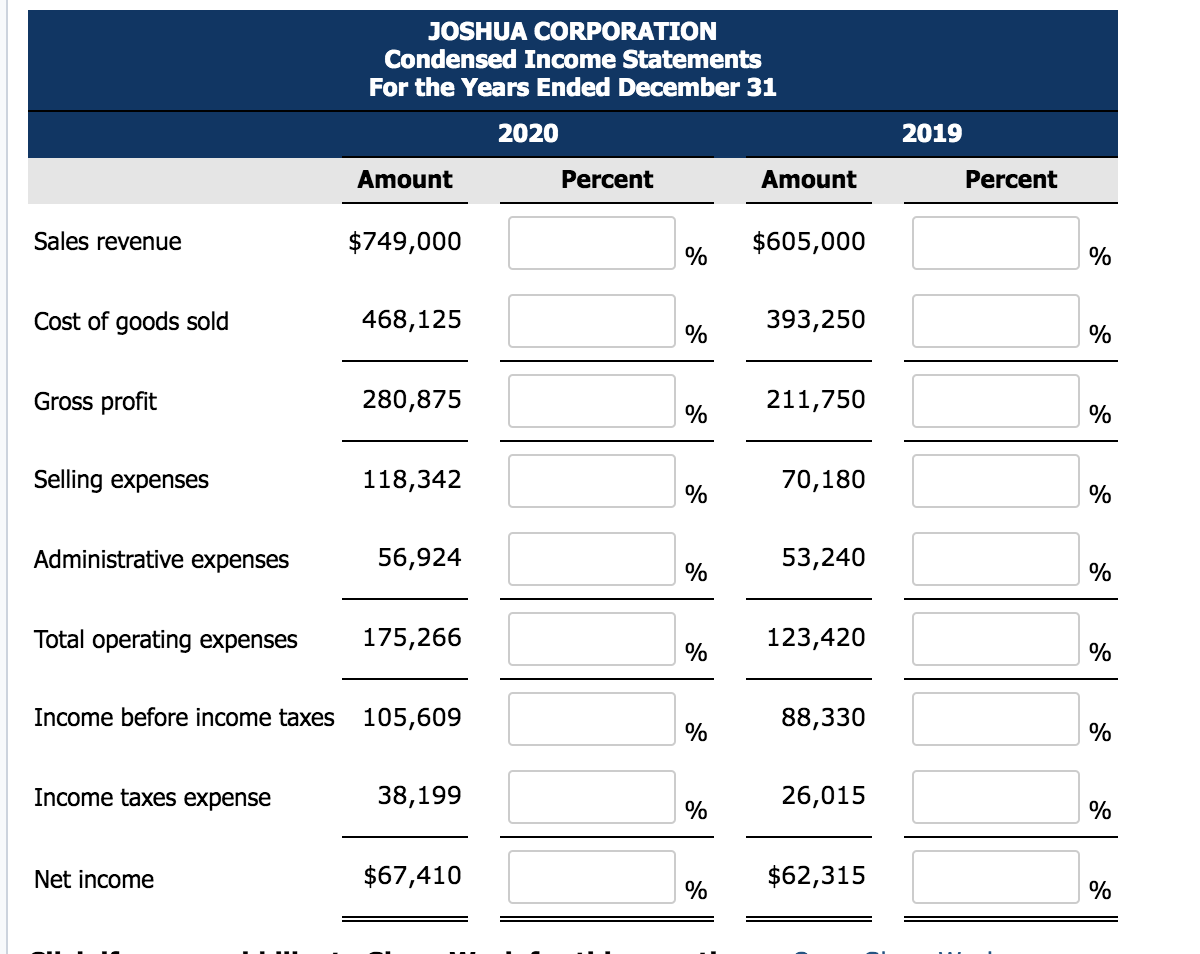Click the 2020 Income before income taxes percent field

[x=590, y=718]
